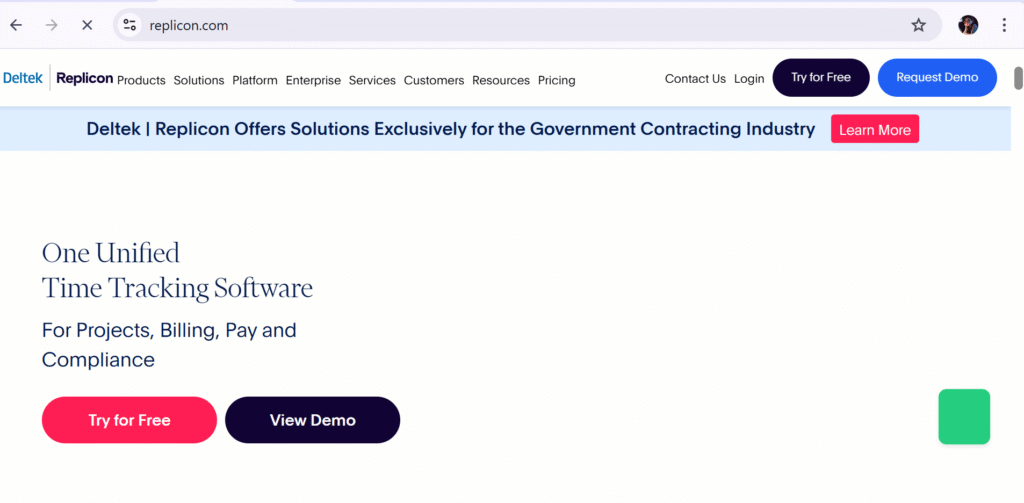
Task: Click the browser forward arrow
Action: coord(52,25)
